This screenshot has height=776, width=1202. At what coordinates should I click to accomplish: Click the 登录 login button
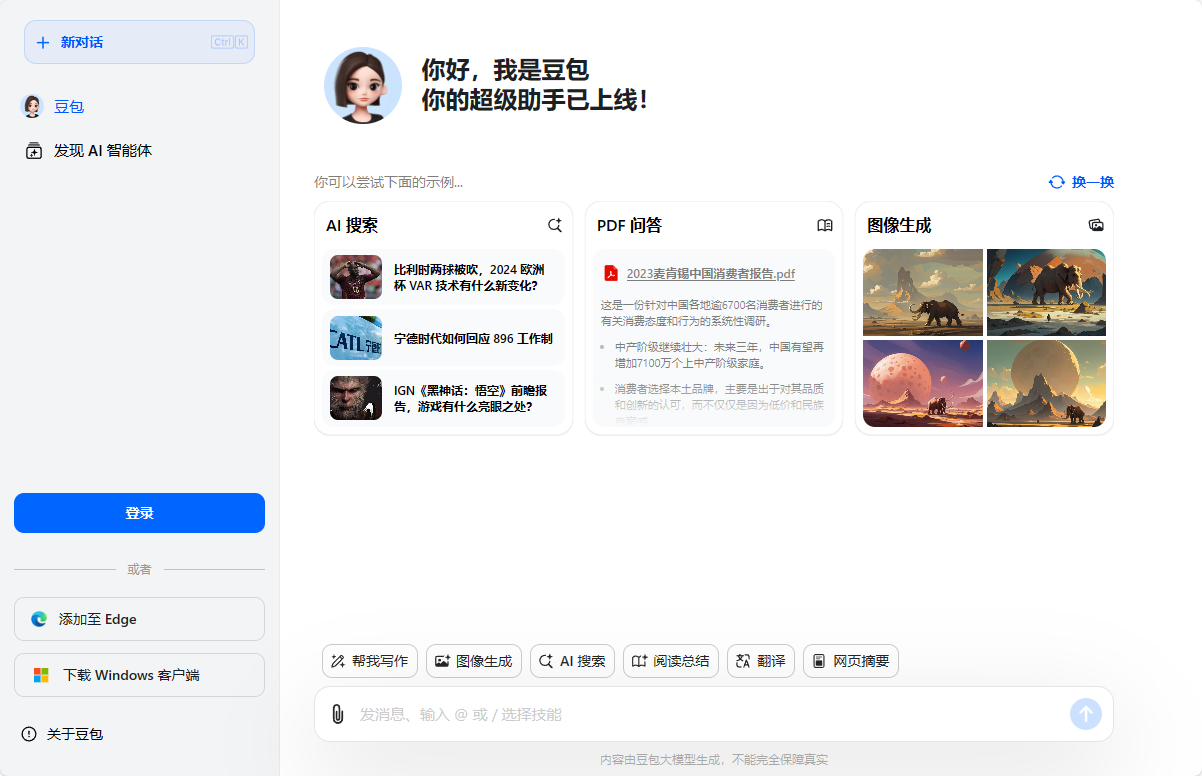pyautogui.click(x=139, y=513)
